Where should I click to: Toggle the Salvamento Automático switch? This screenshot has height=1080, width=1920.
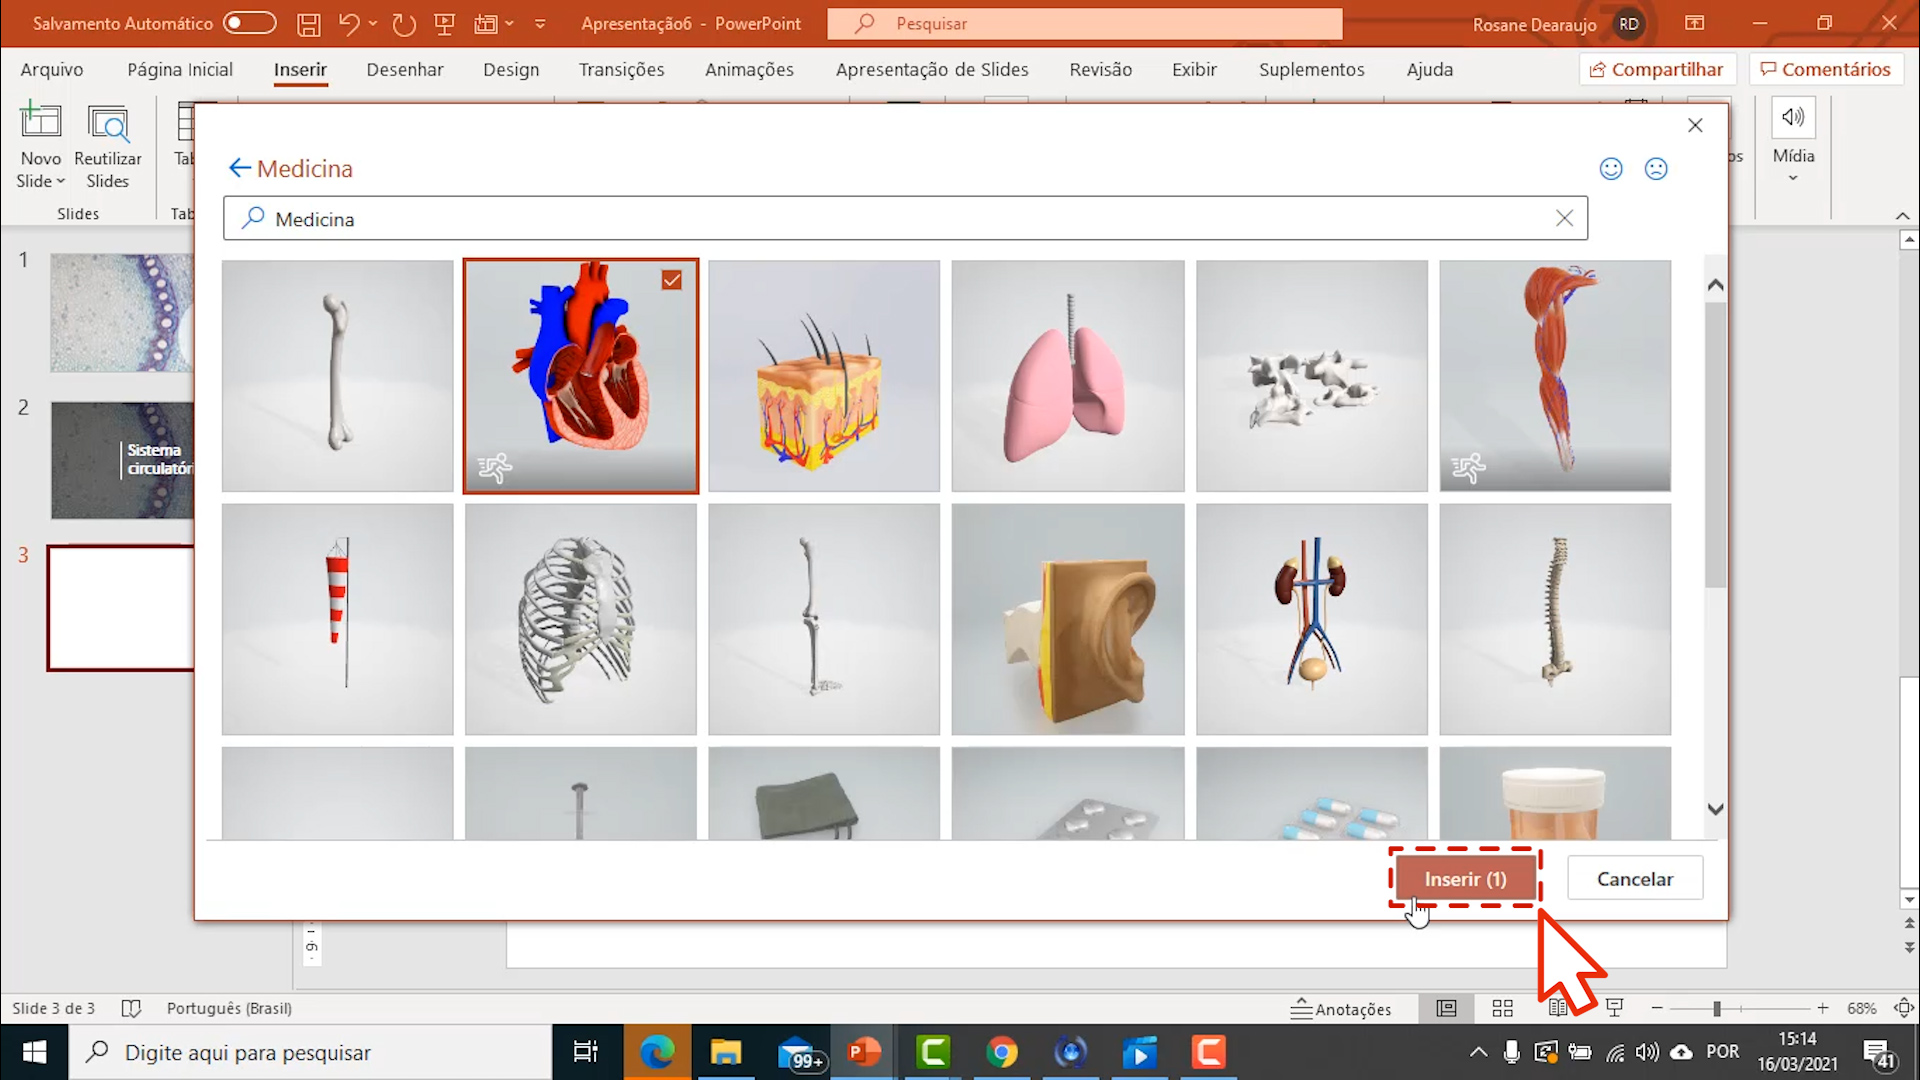(252, 22)
